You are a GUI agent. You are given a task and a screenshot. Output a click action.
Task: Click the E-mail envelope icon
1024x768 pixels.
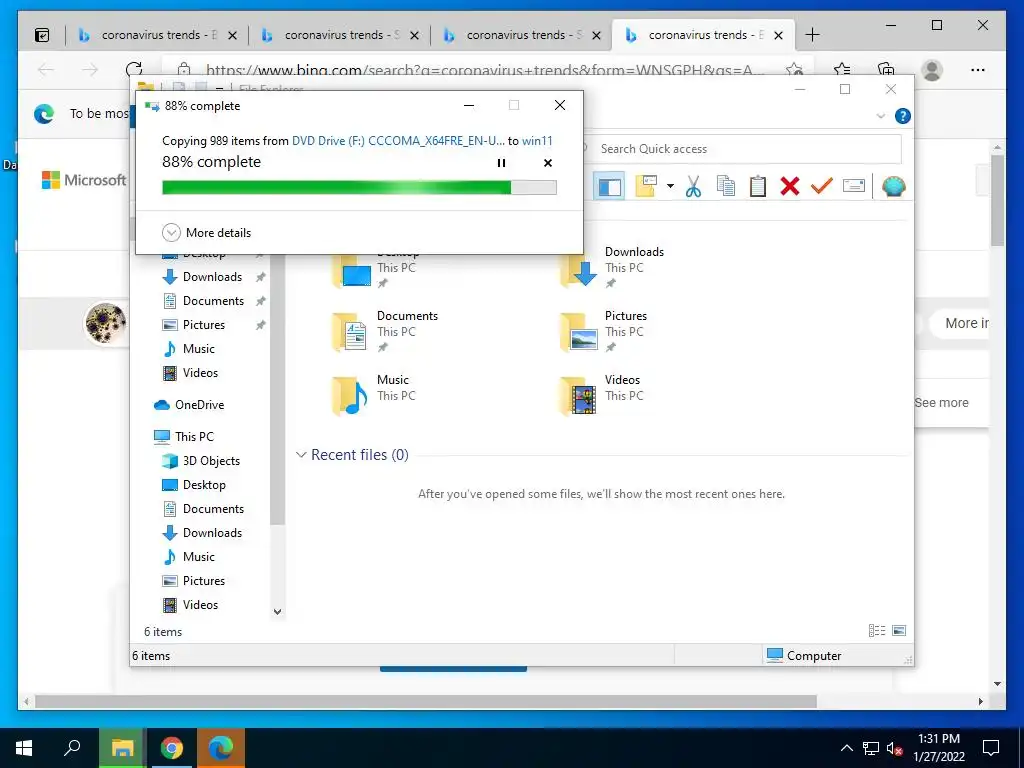click(x=854, y=187)
